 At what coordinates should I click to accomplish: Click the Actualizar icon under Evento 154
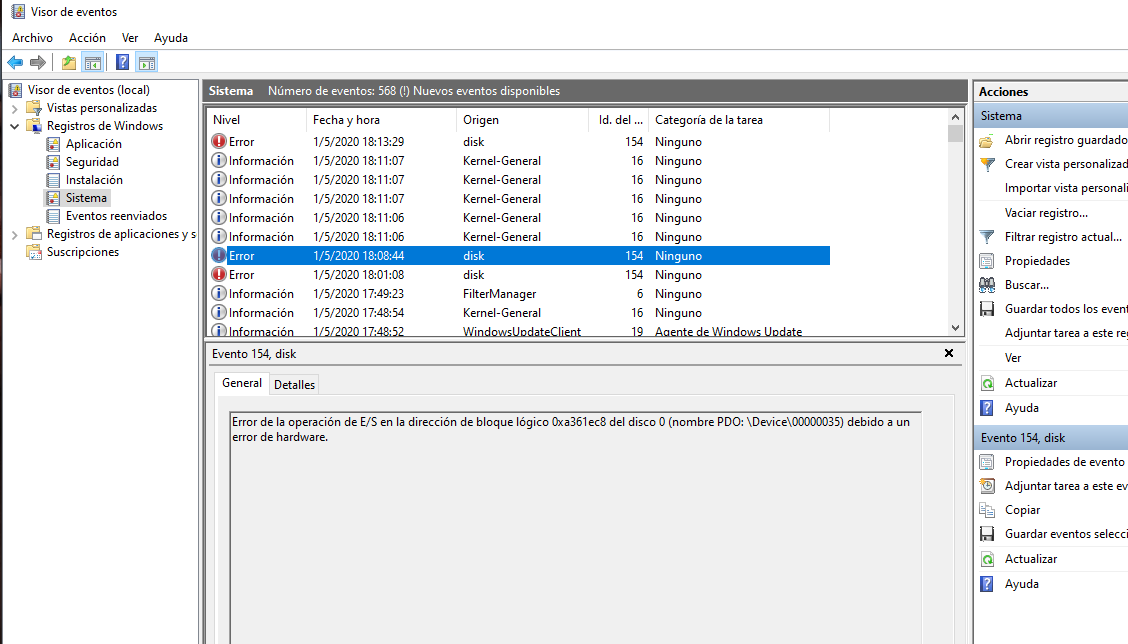click(987, 559)
